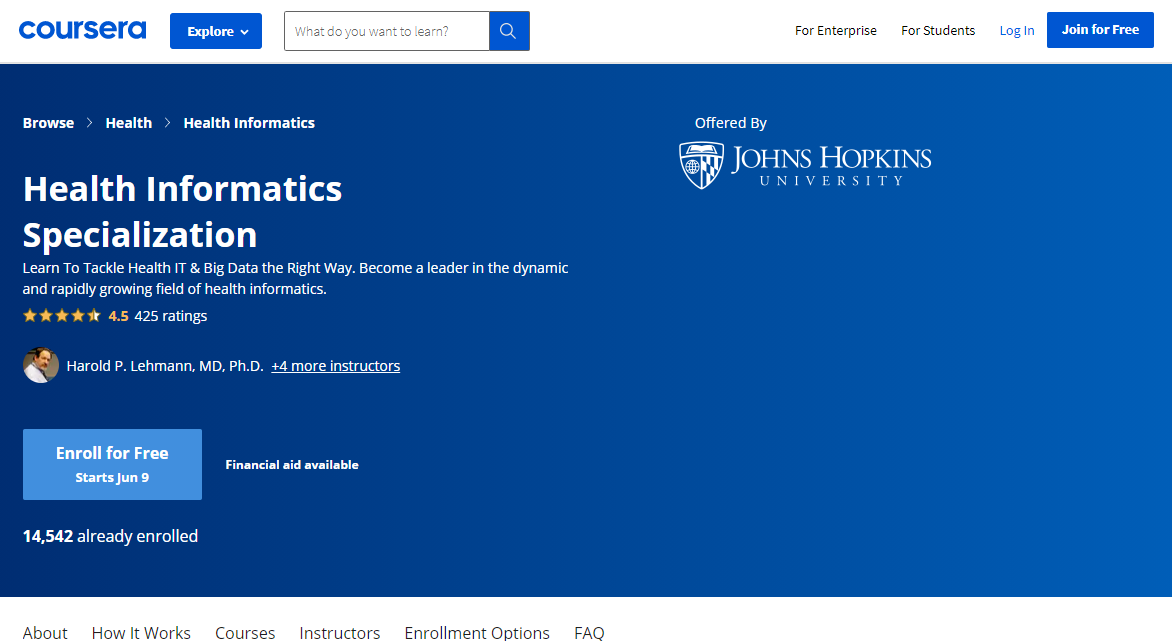Image resolution: width=1172 pixels, height=641 pixels.
Task: Jump to the How It Works tab
Action: click(x=141, y=632)
